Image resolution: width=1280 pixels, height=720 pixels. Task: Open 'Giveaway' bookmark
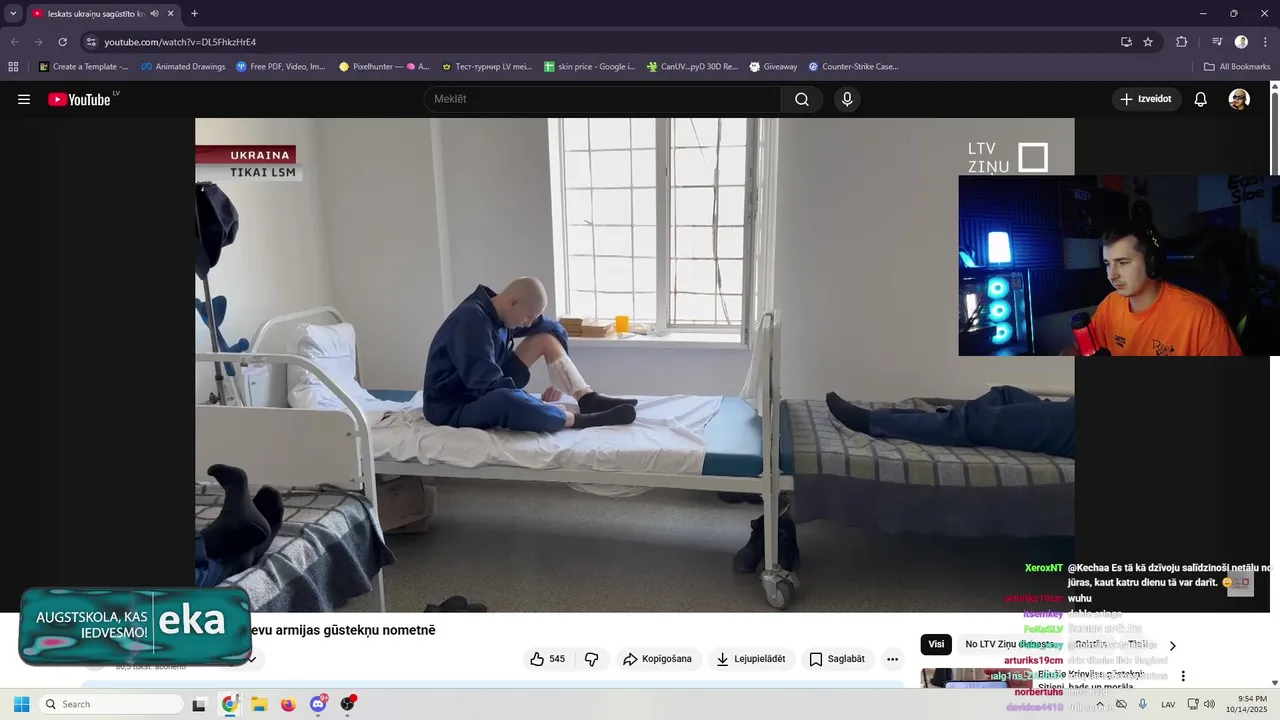773,67
